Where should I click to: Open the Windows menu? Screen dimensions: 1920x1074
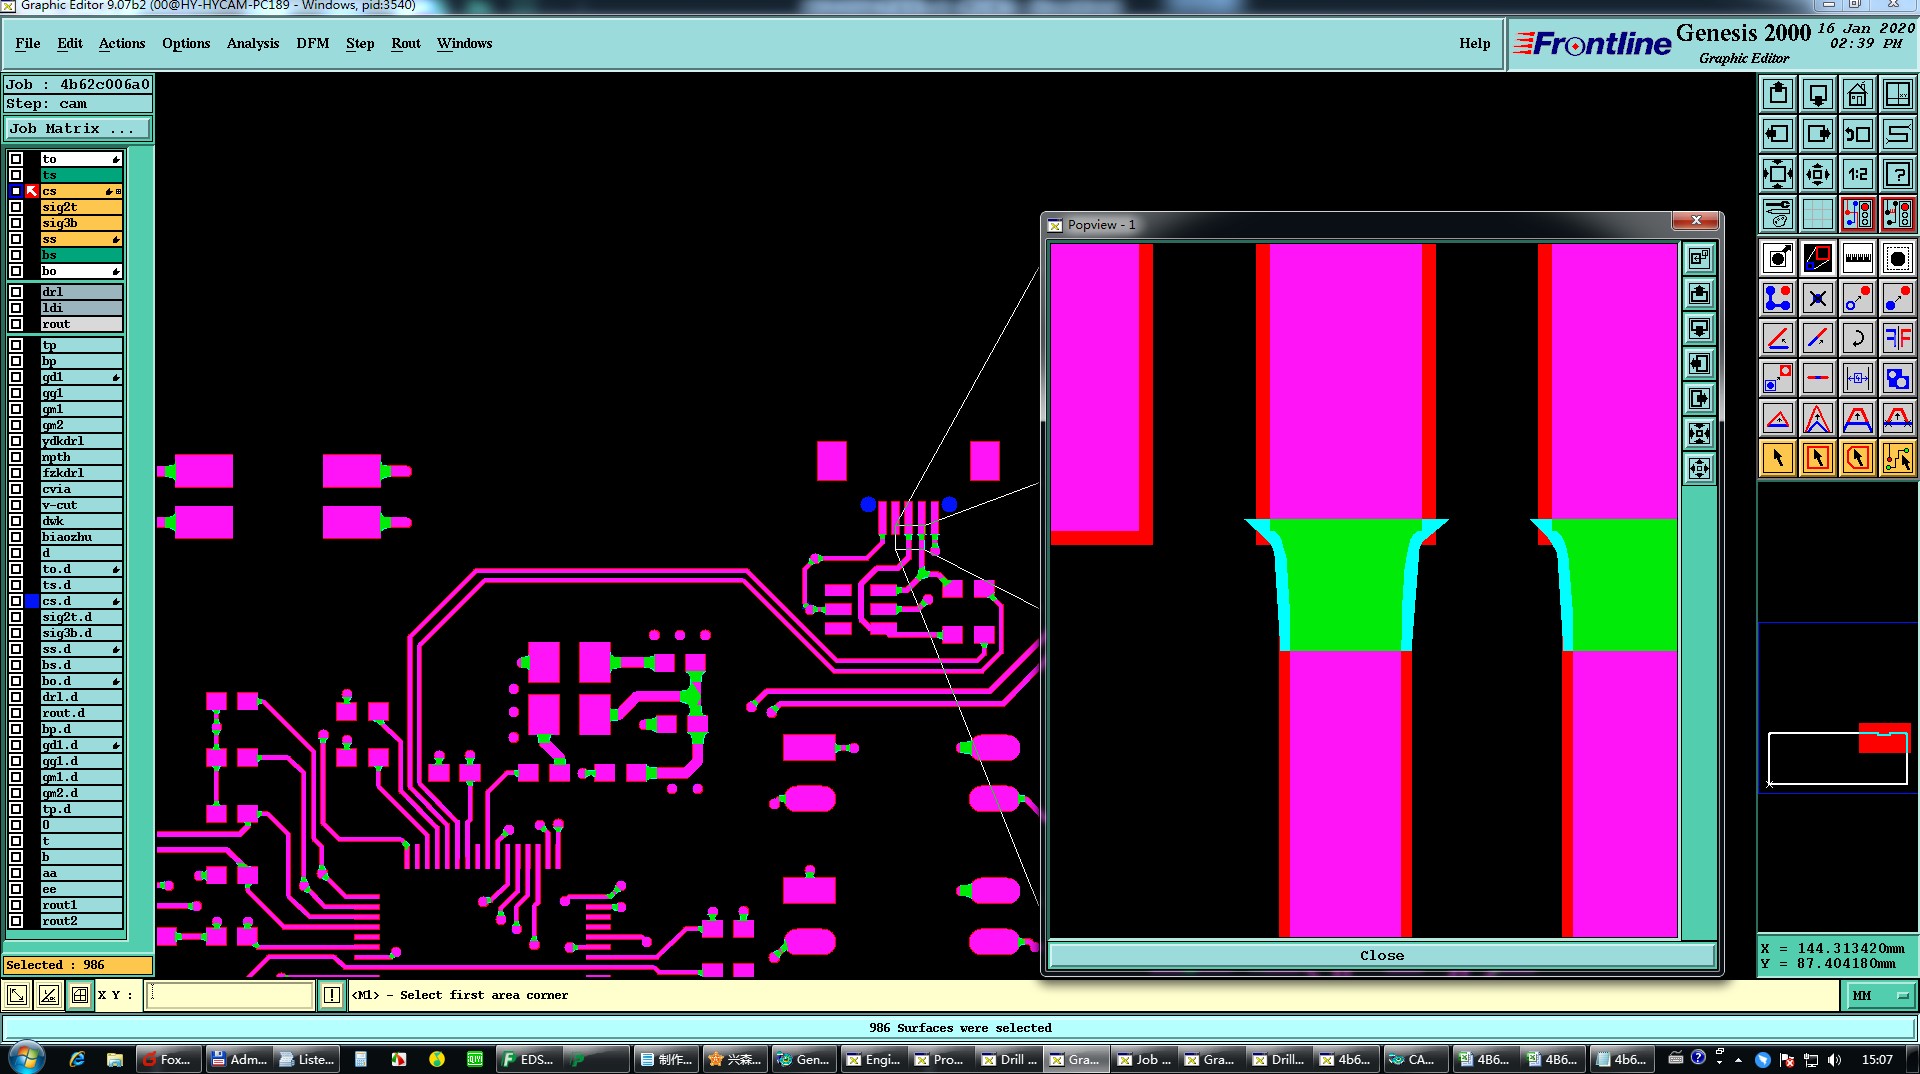pyautogui.click(x=464, y=43)
